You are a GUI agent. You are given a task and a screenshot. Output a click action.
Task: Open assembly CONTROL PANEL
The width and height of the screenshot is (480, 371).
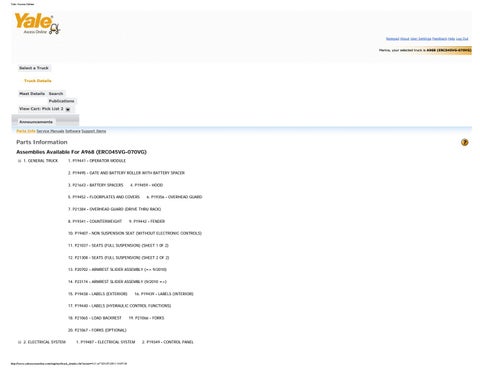coord(168,342)
